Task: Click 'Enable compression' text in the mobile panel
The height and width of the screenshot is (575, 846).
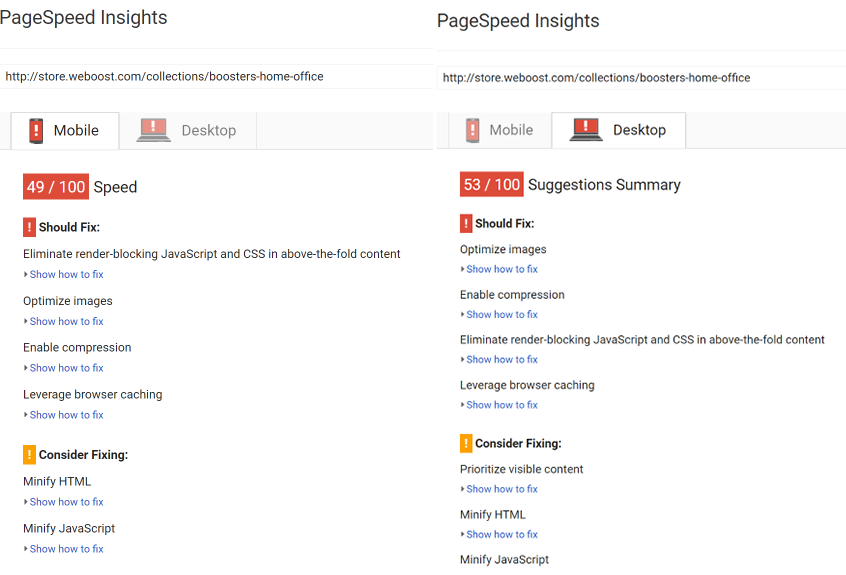Action: (77, 348)
